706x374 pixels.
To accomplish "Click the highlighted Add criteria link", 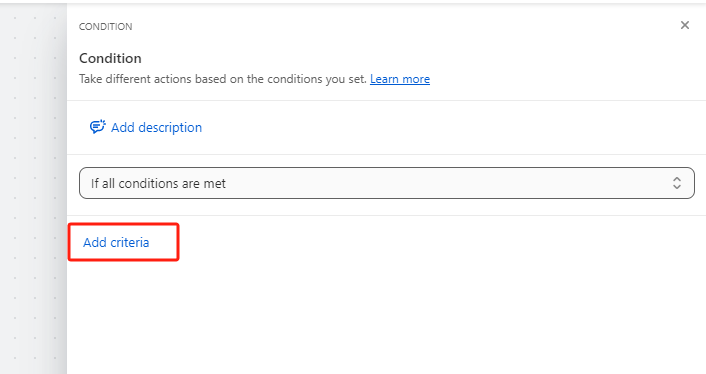I will tap(116, 242).
